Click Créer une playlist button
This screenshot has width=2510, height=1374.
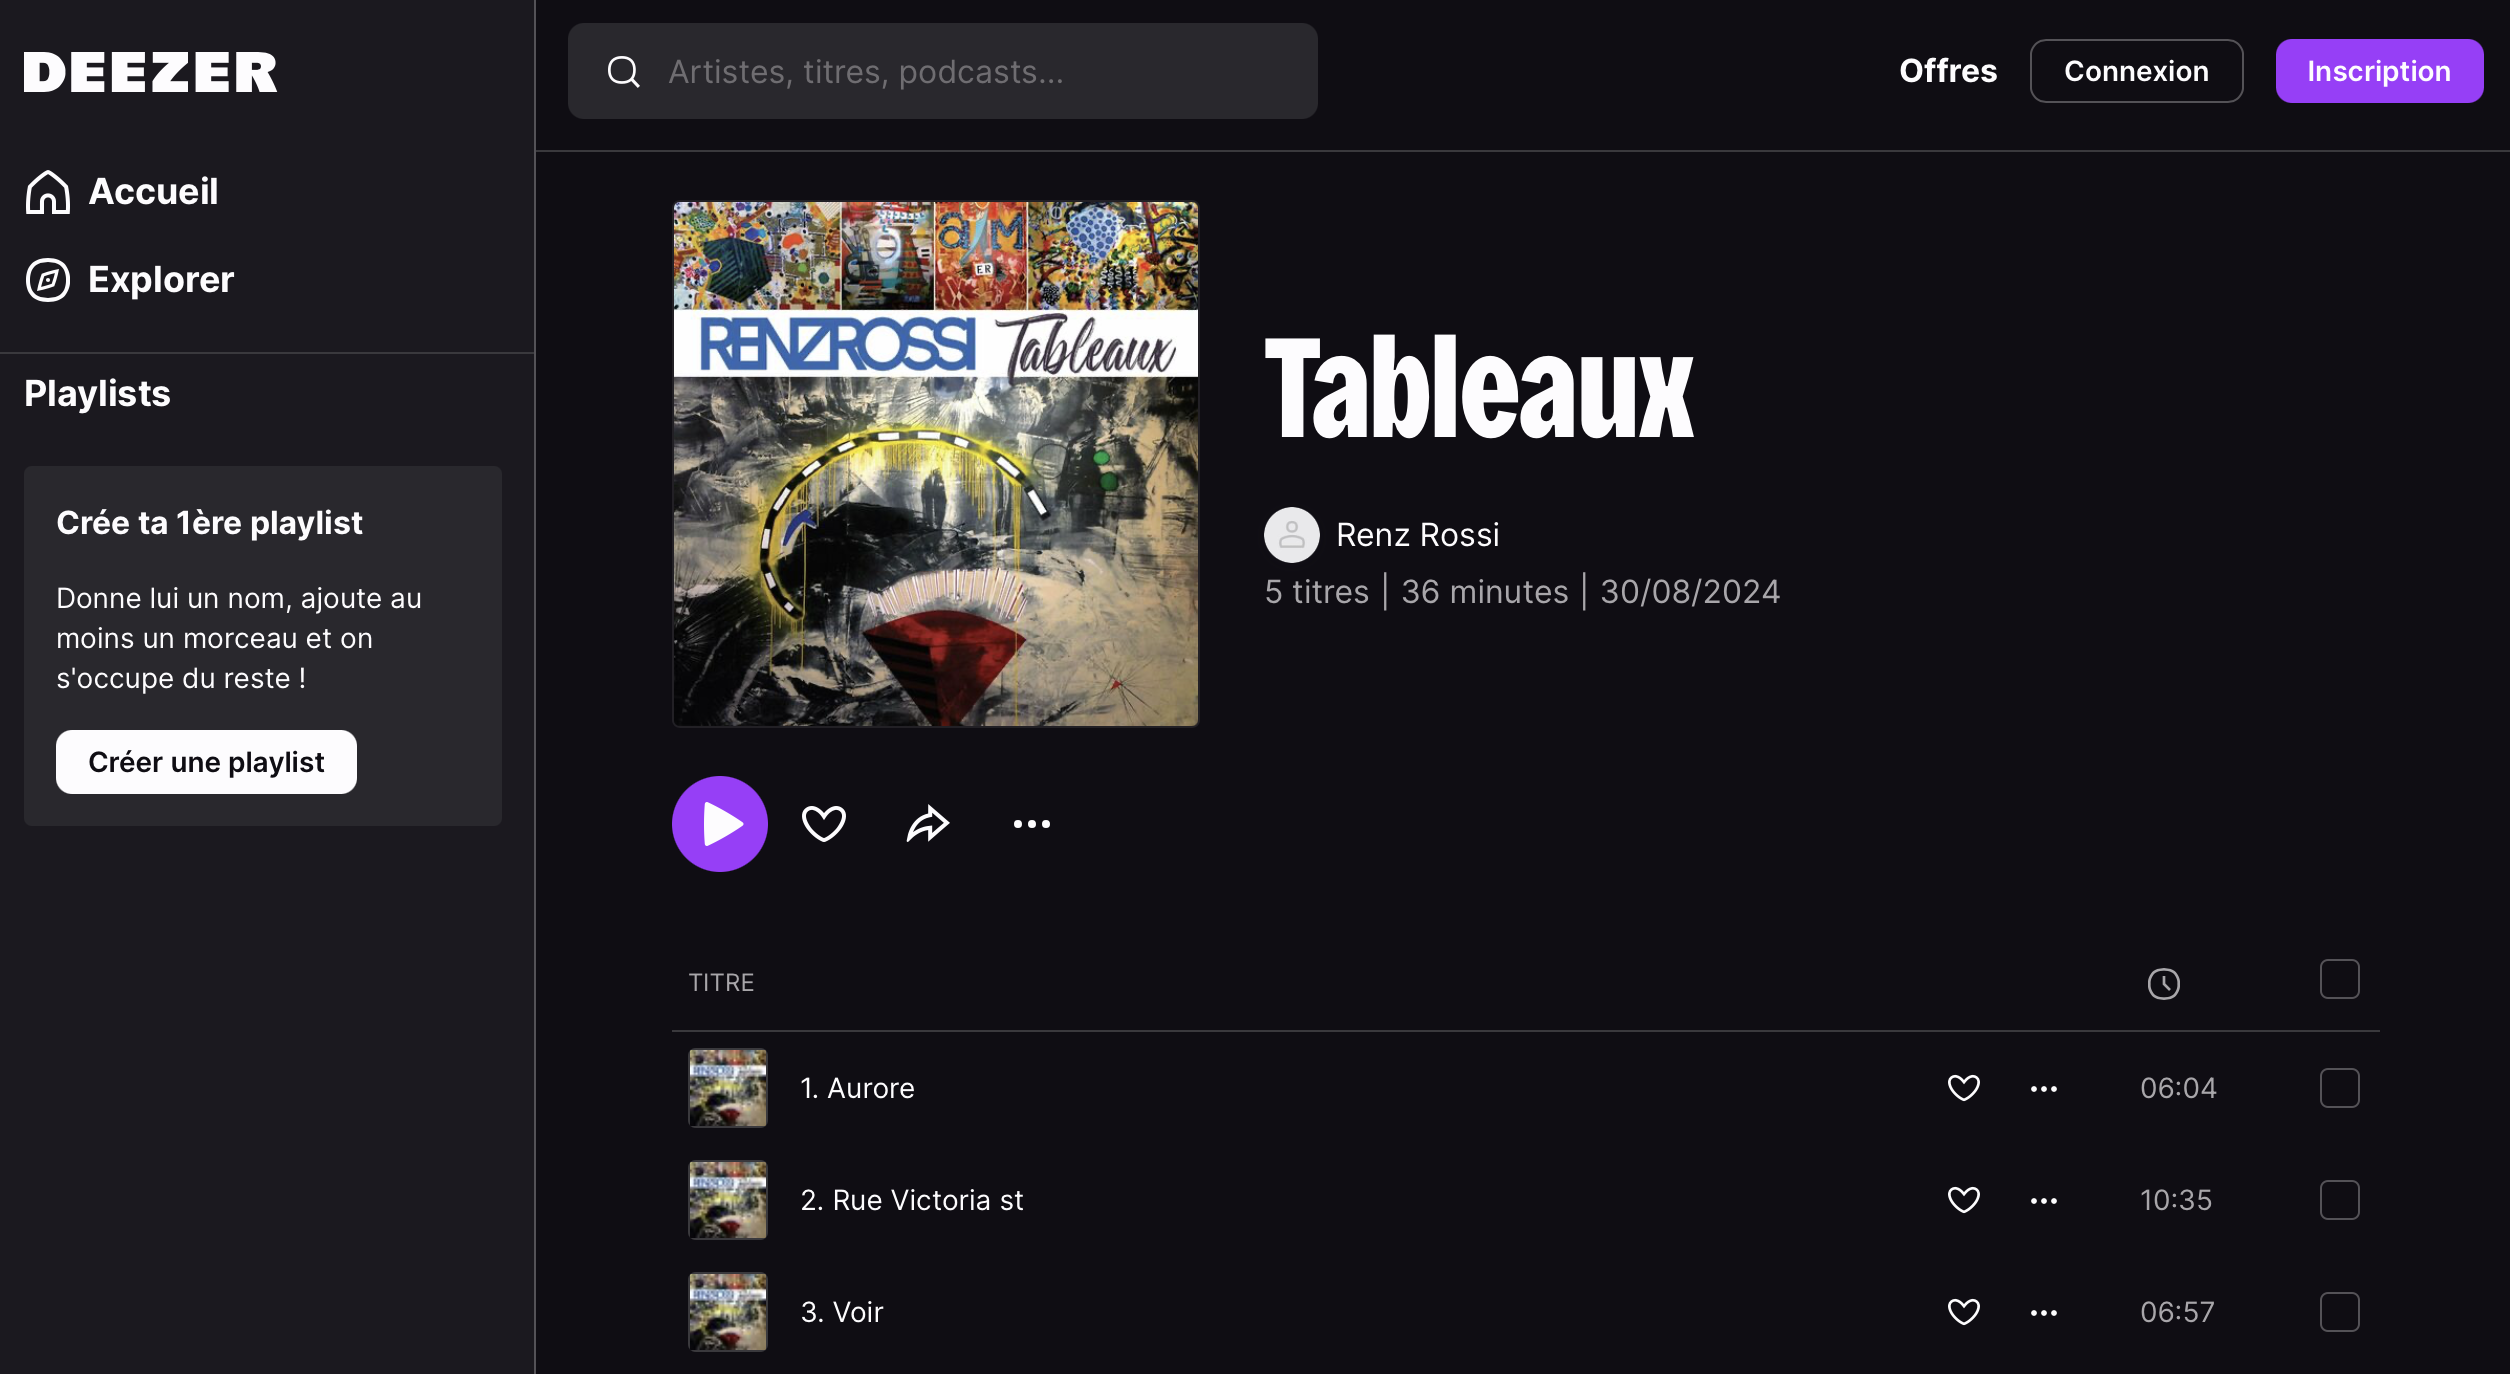[206, 762]
